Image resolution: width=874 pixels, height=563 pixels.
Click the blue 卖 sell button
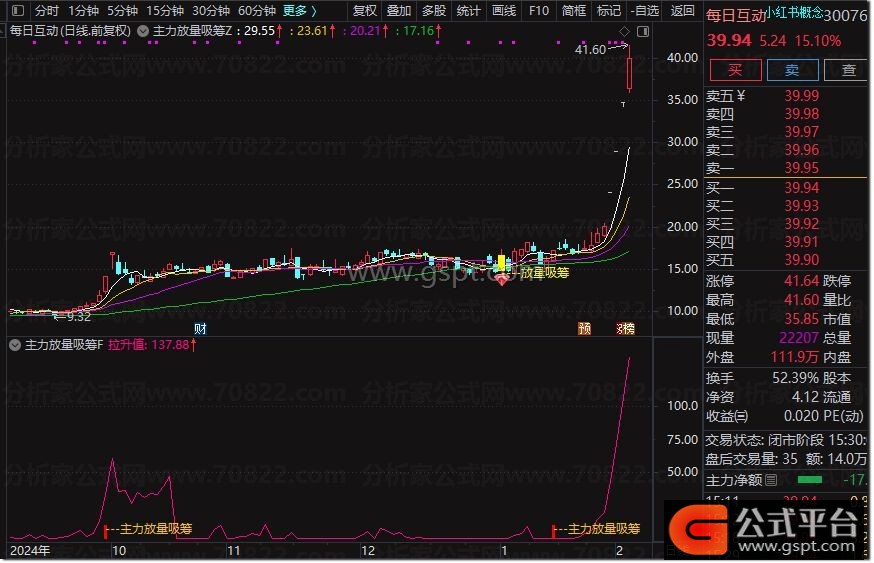(793, 70)
